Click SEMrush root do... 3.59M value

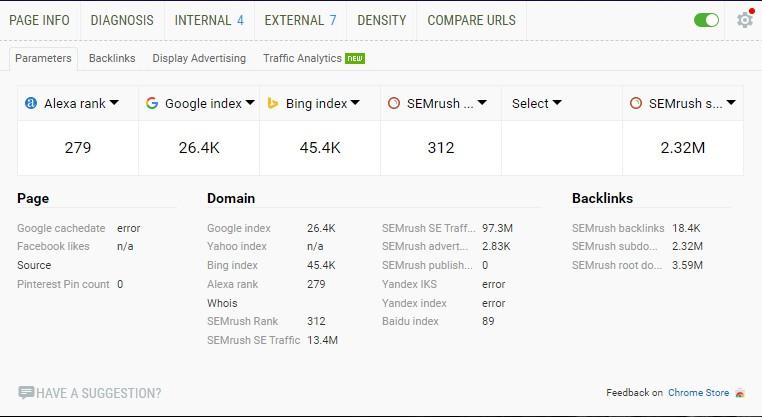pos(687,265)
